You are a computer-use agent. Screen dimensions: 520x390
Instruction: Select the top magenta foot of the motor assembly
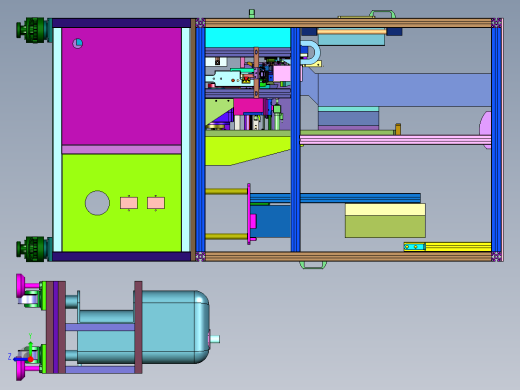(x=21, y=286)
